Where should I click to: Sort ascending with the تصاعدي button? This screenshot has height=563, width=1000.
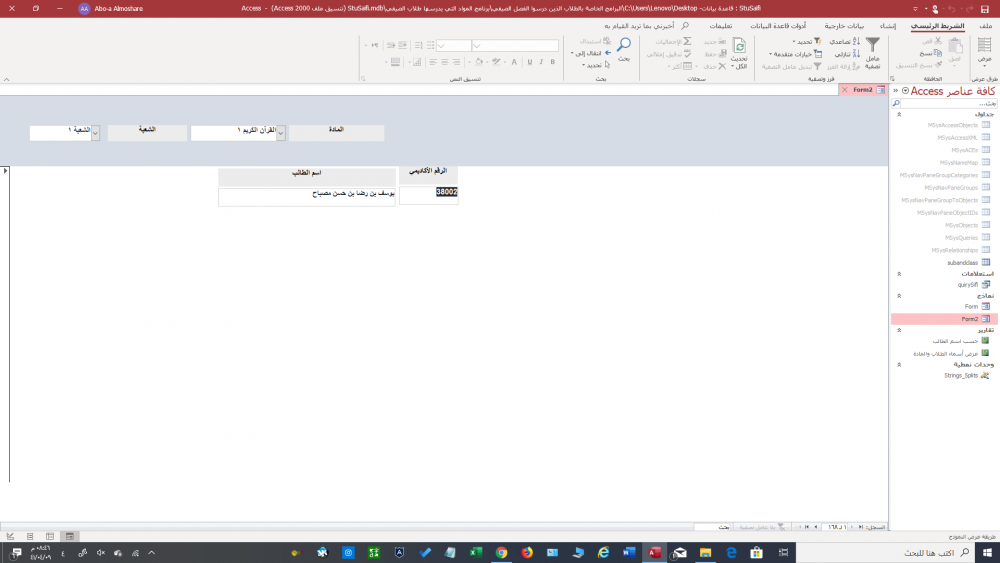844,41
